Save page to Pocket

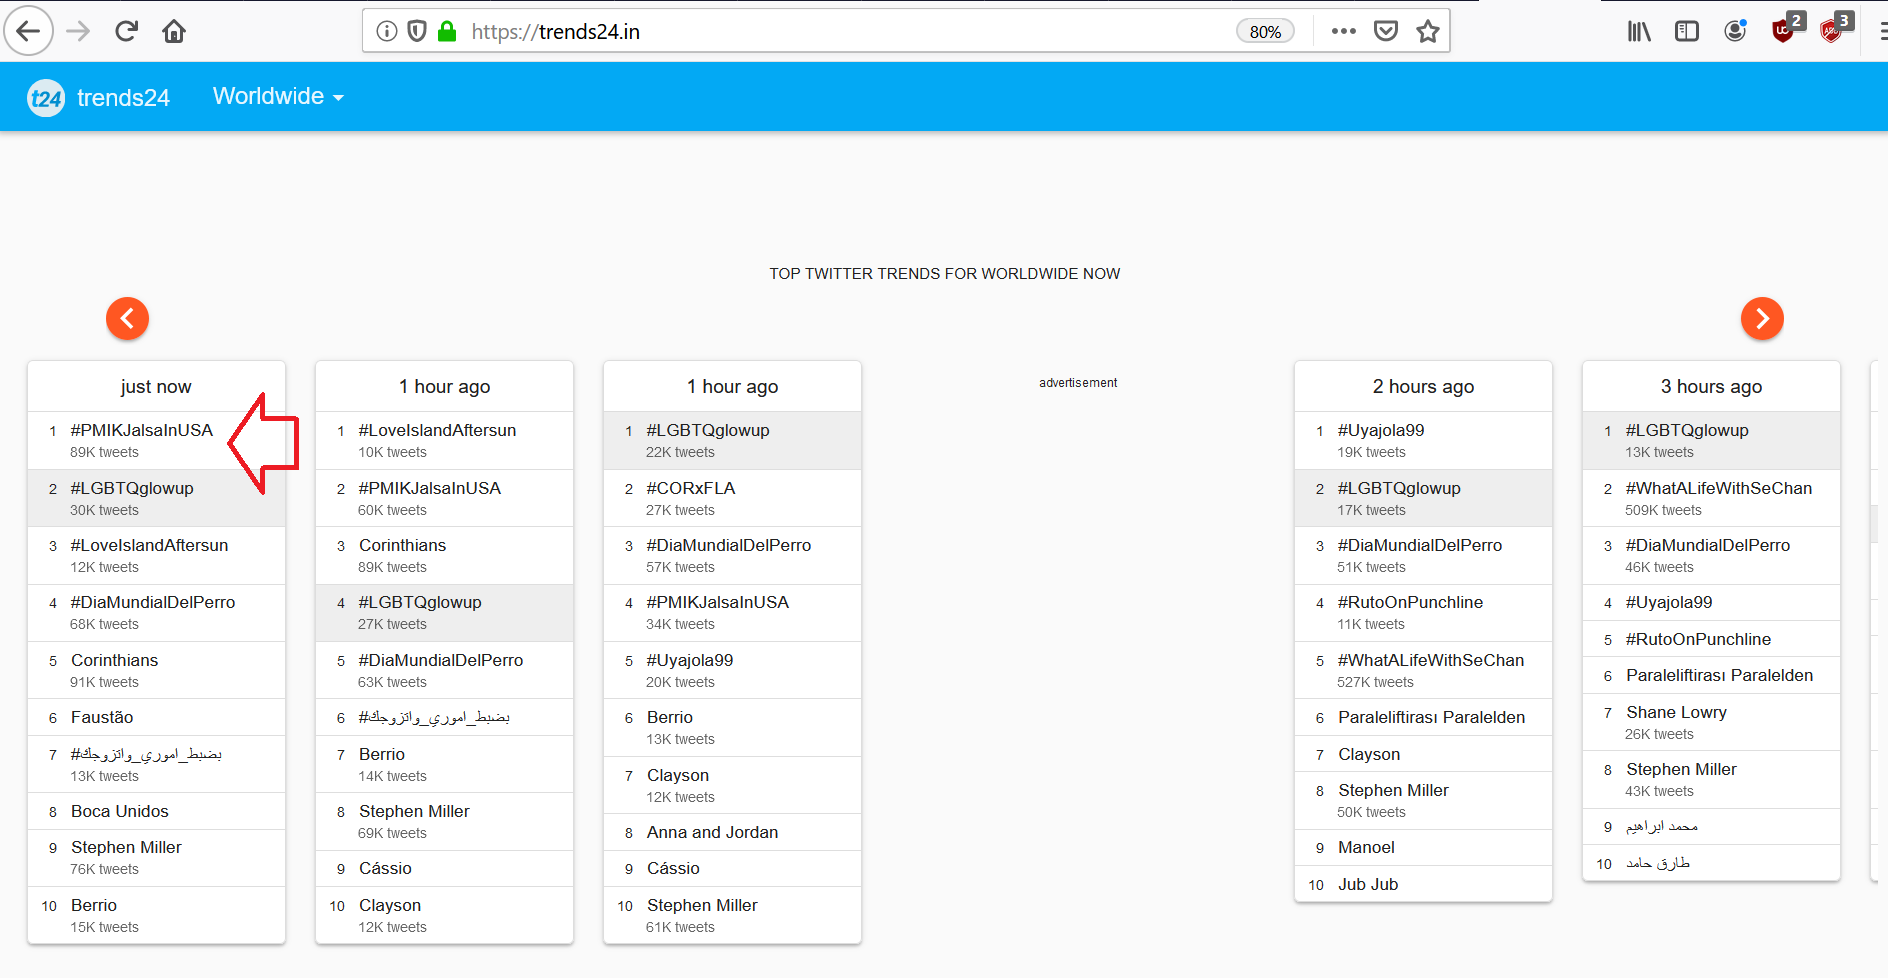[x=1386, y=31]
